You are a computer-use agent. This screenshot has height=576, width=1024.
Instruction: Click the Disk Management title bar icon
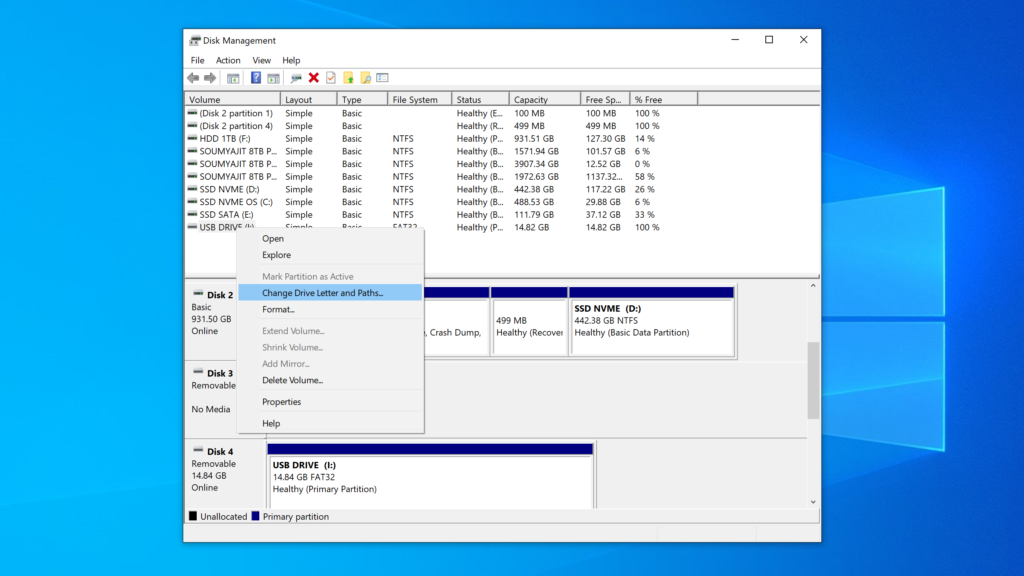(x=195, y=40)
